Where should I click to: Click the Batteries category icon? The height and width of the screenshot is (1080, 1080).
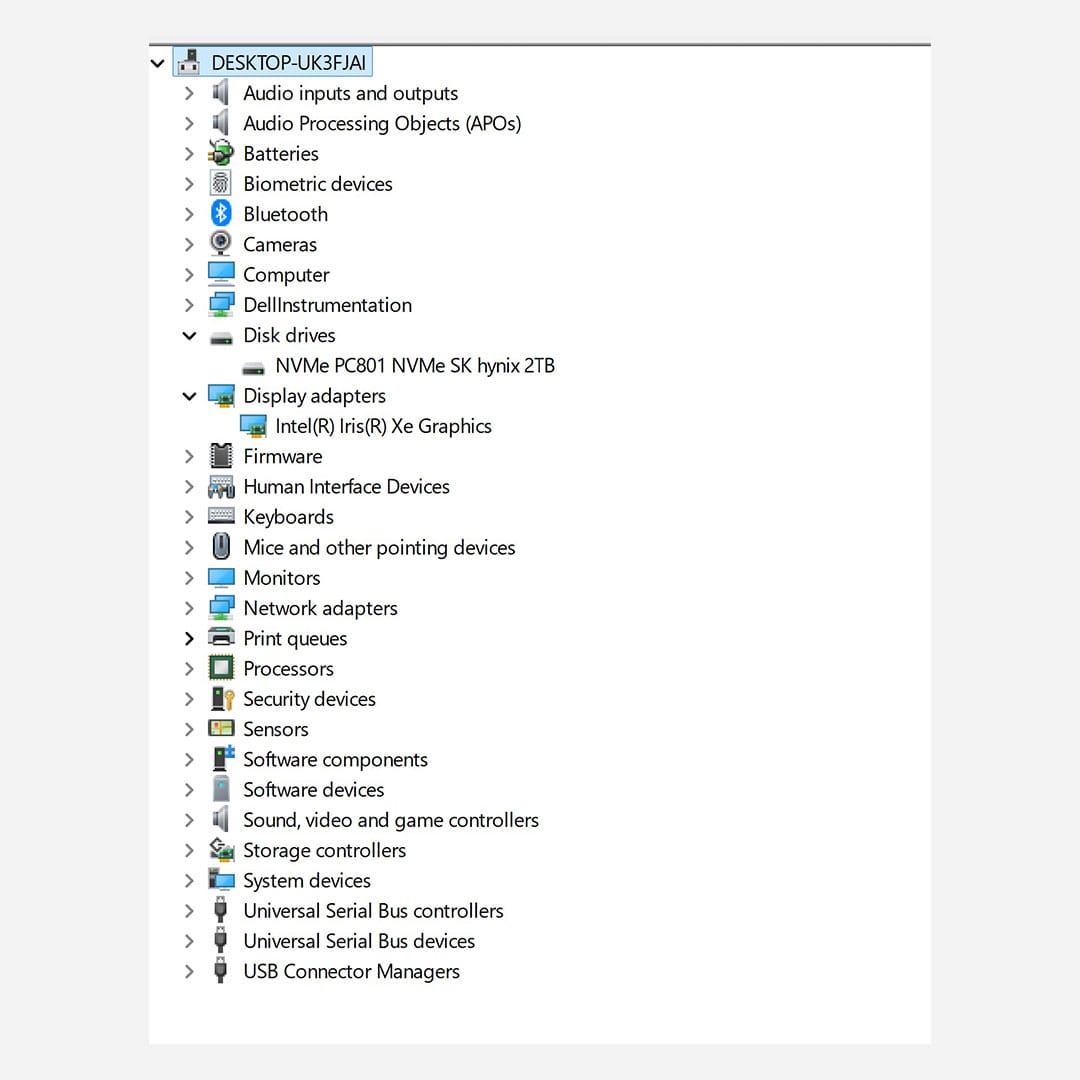click(221, 154)
